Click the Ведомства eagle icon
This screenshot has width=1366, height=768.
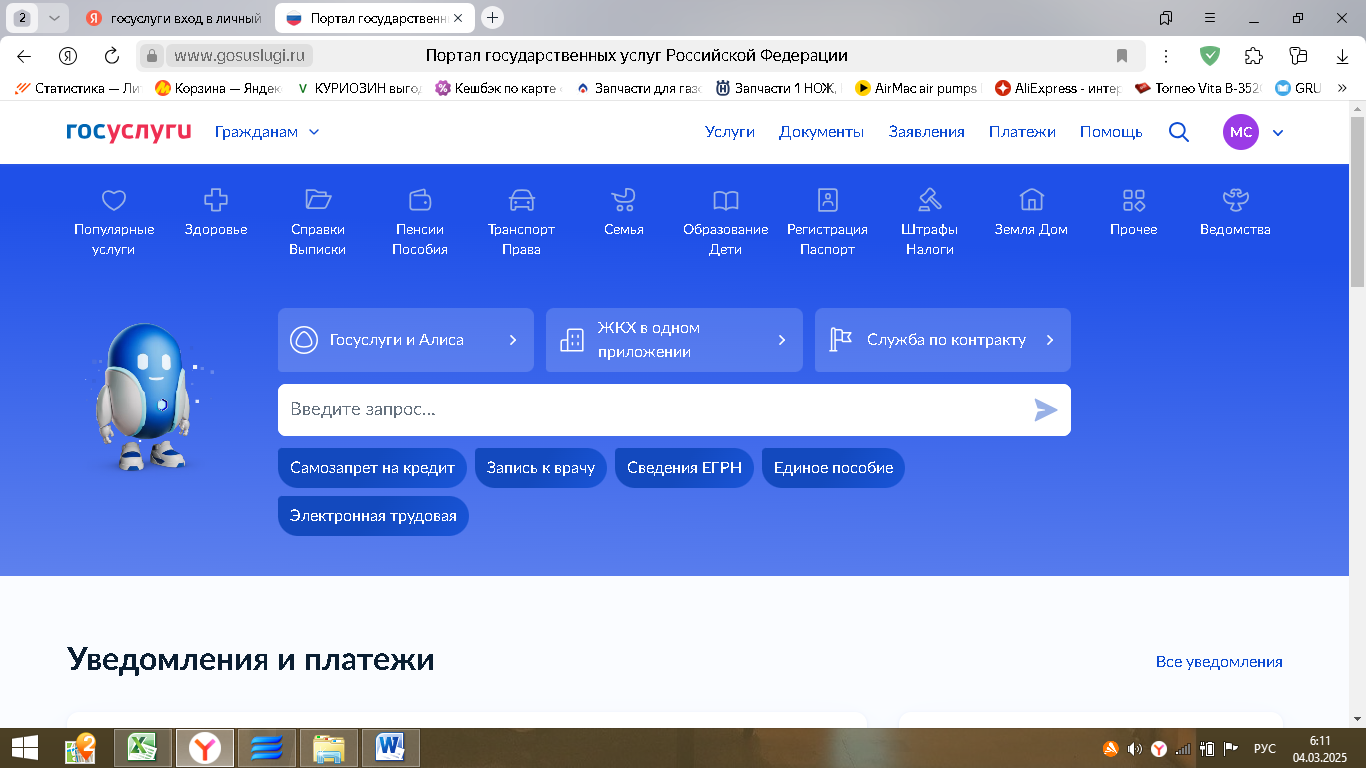[1235, 200]
